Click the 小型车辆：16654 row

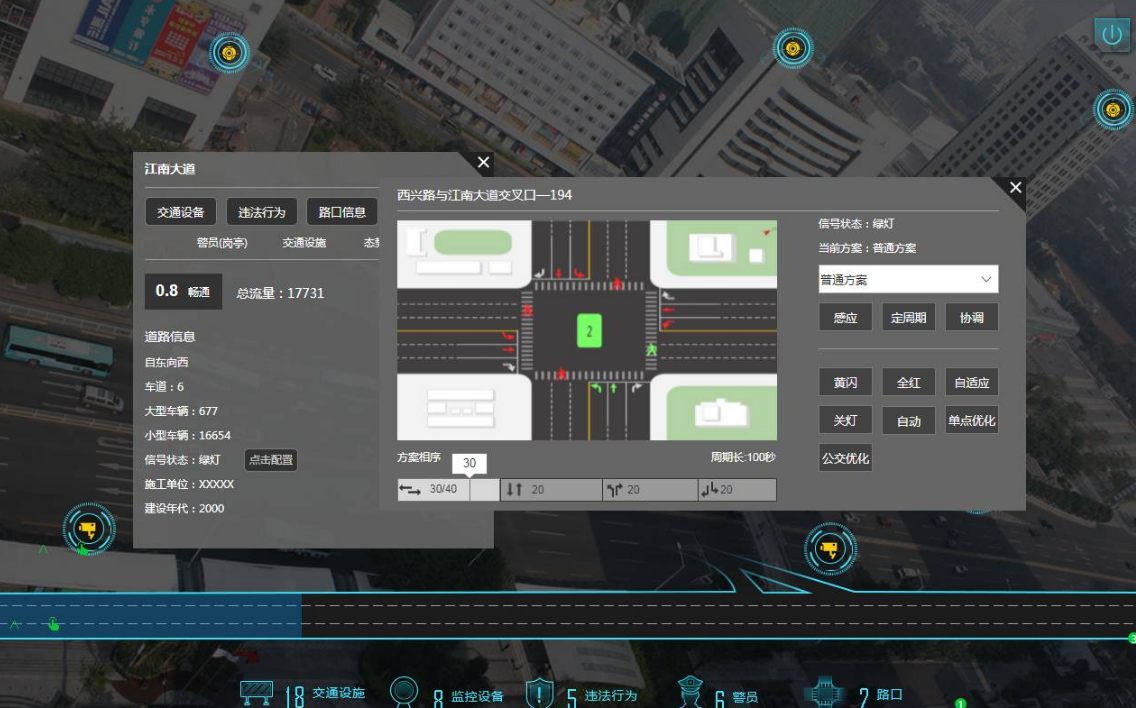click(188, 435)
